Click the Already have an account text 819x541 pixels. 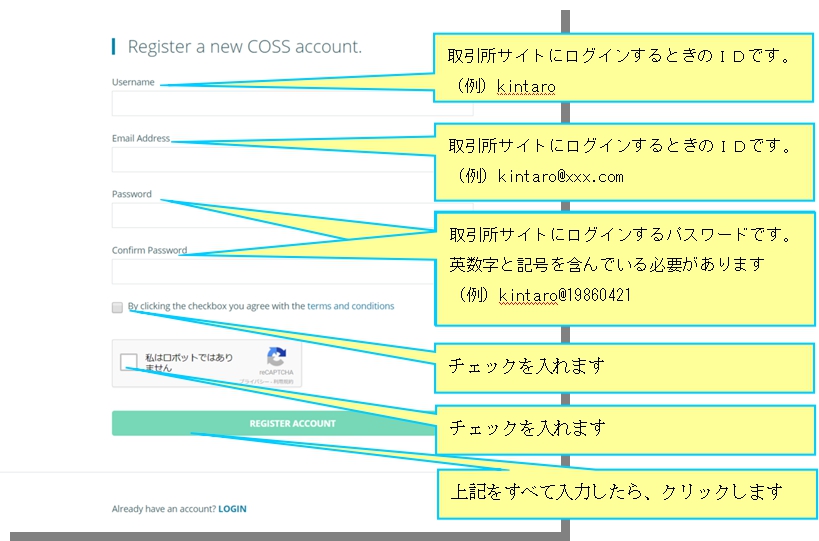pos(163,509)
